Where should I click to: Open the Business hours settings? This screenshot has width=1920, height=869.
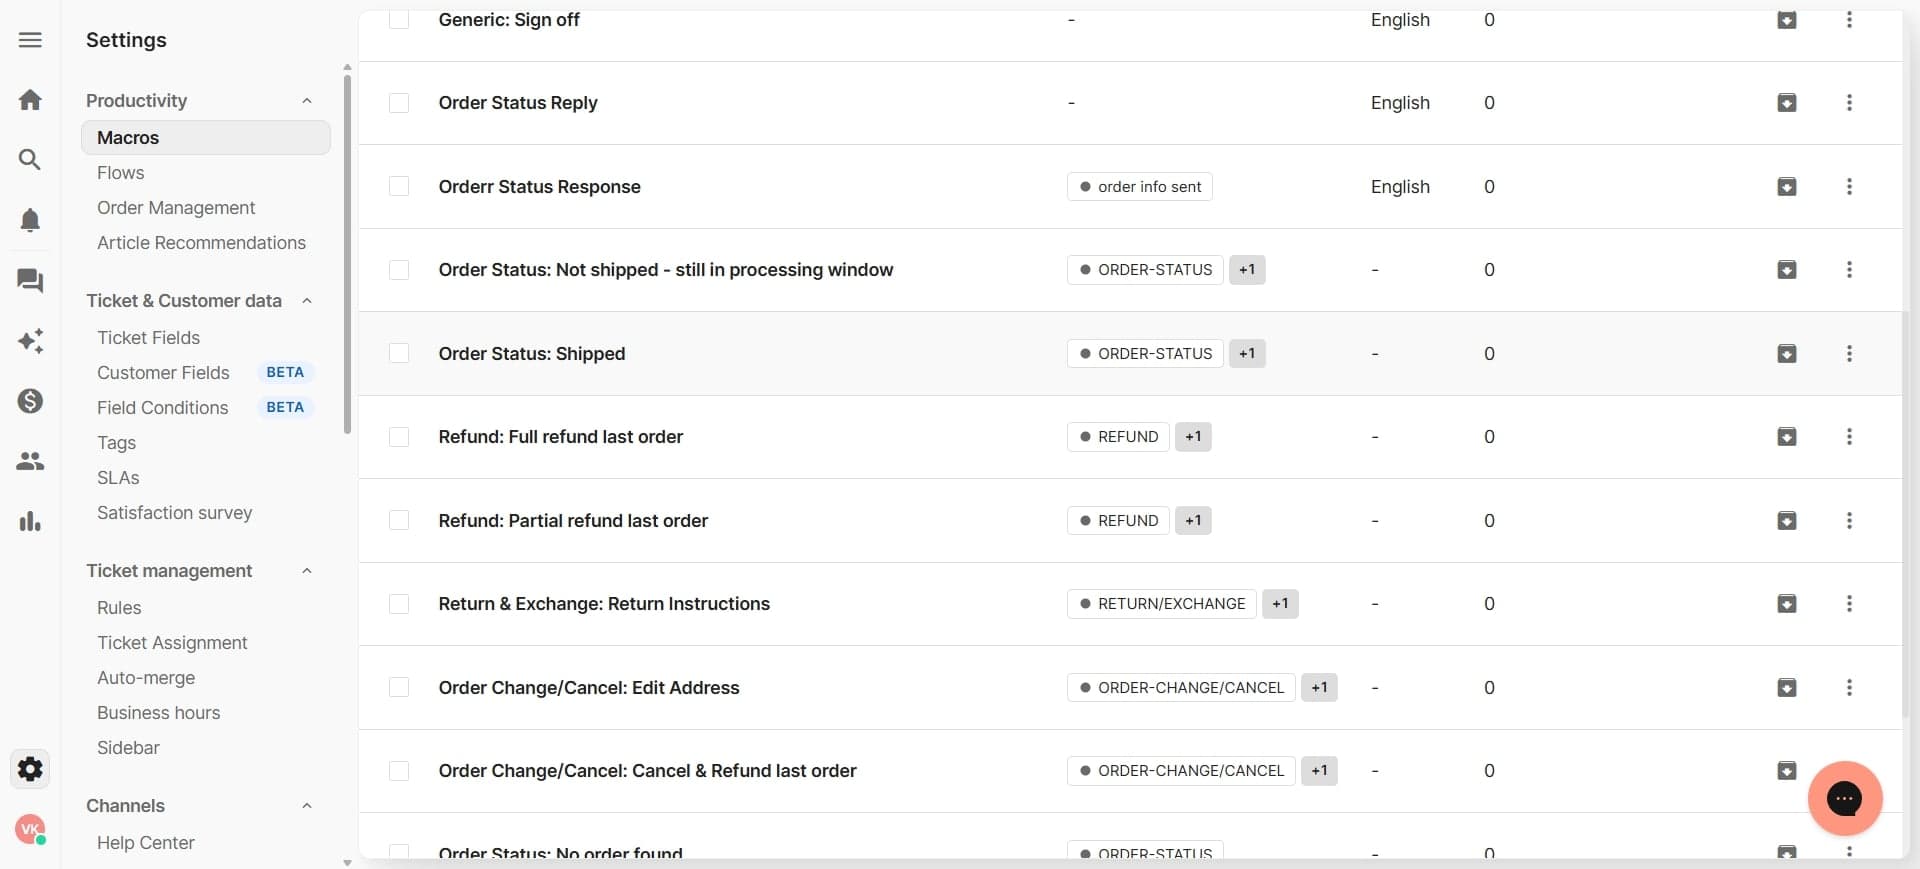pos(158,713)
